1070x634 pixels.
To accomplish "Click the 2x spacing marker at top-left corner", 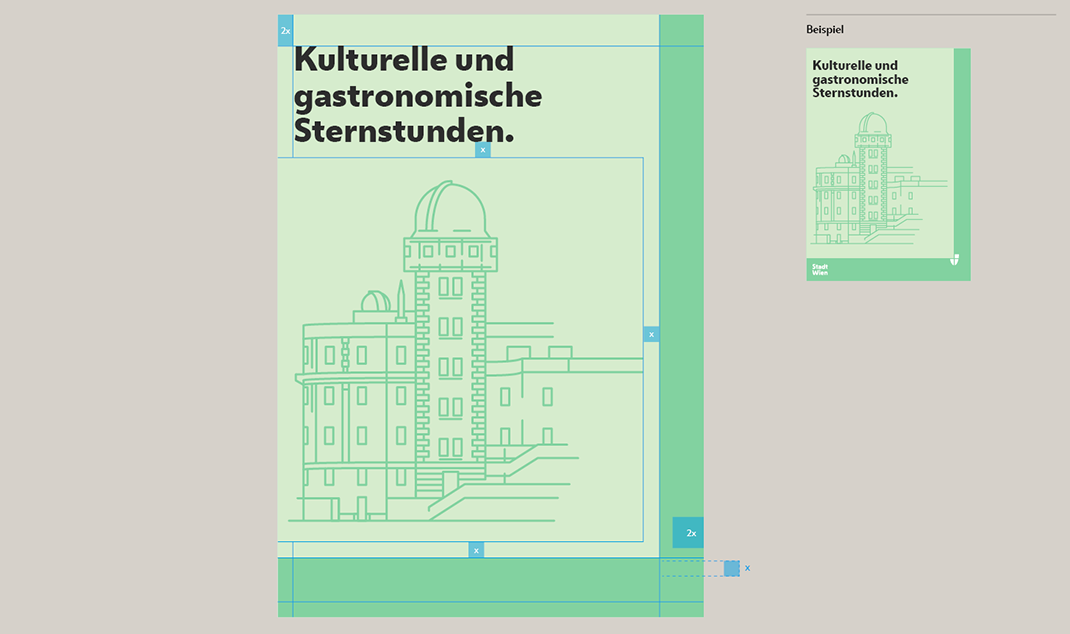I will coord(285,31).
